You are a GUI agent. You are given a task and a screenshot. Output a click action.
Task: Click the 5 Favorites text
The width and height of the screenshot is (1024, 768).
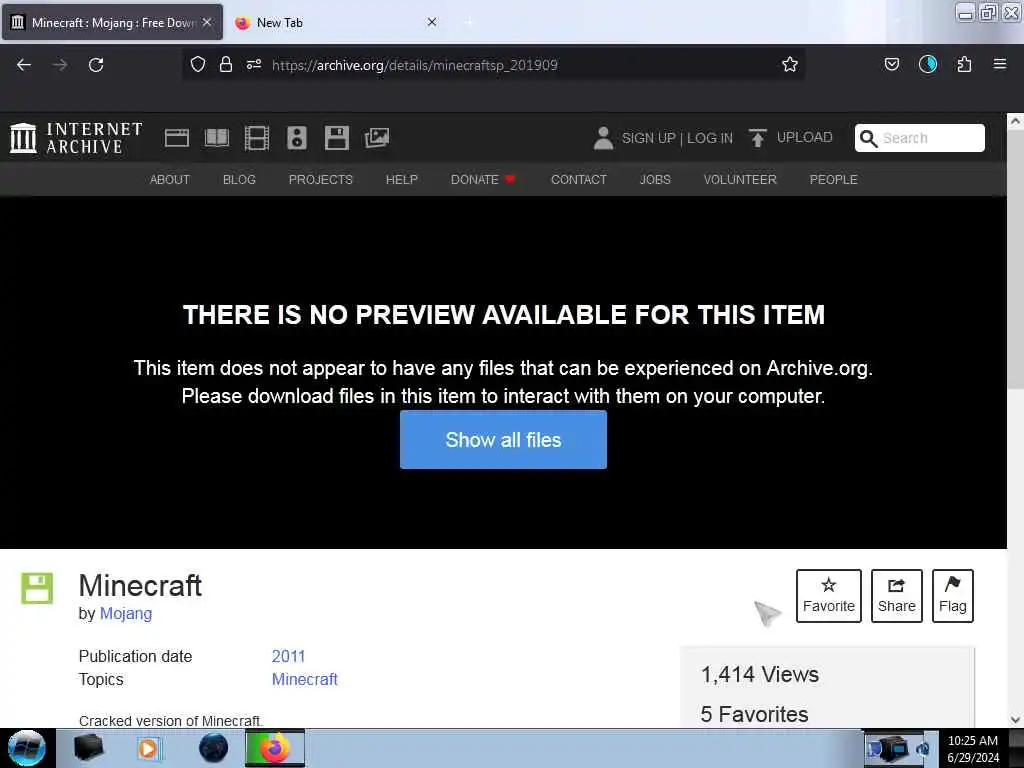(754, 714)
